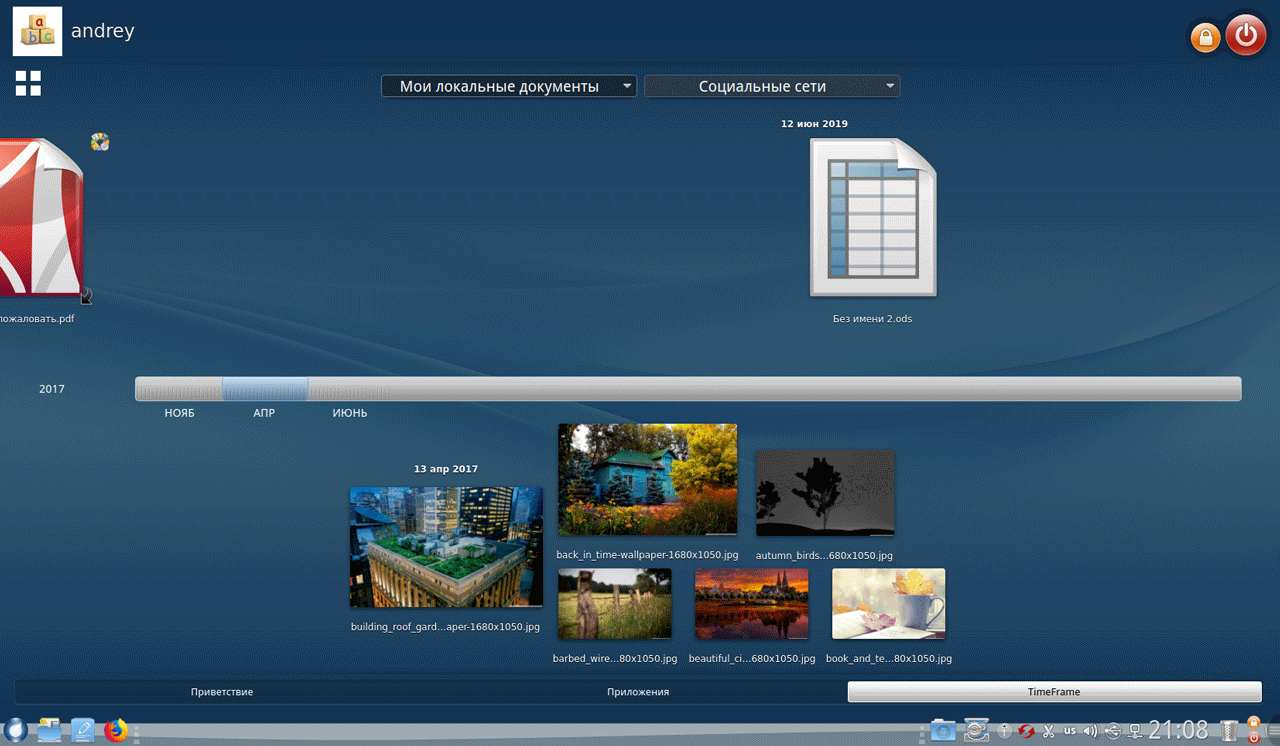The image size is (1280, 746).
Task: Open the blue folder icon in the tray area
Action: (943, 731)
